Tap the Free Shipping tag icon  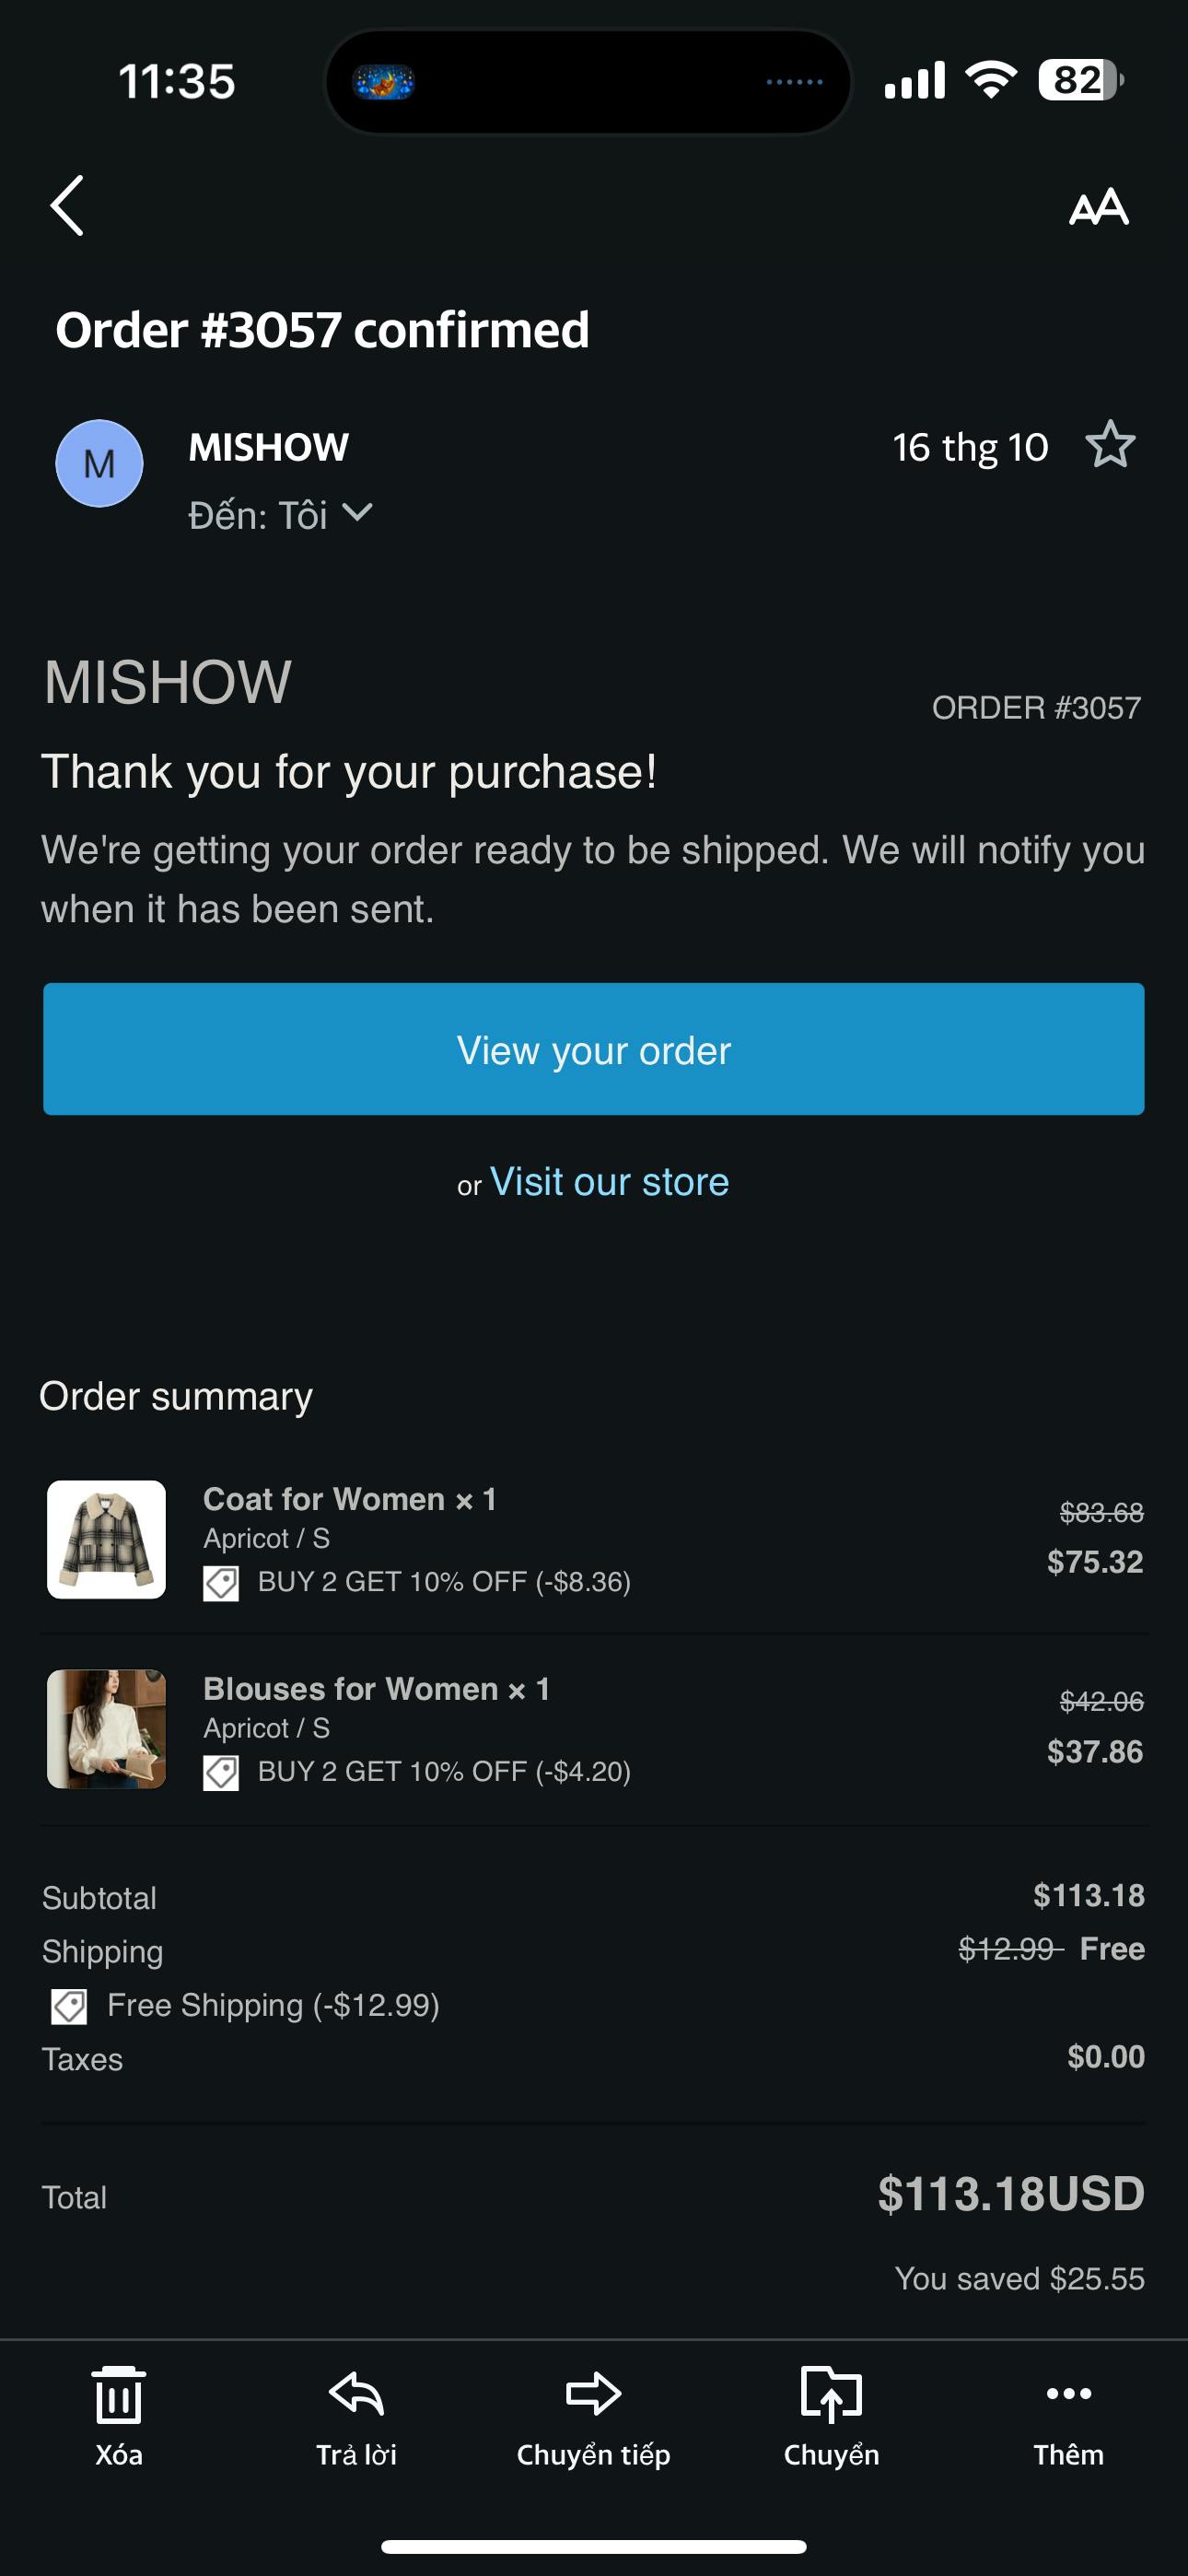pos(69,2006)
